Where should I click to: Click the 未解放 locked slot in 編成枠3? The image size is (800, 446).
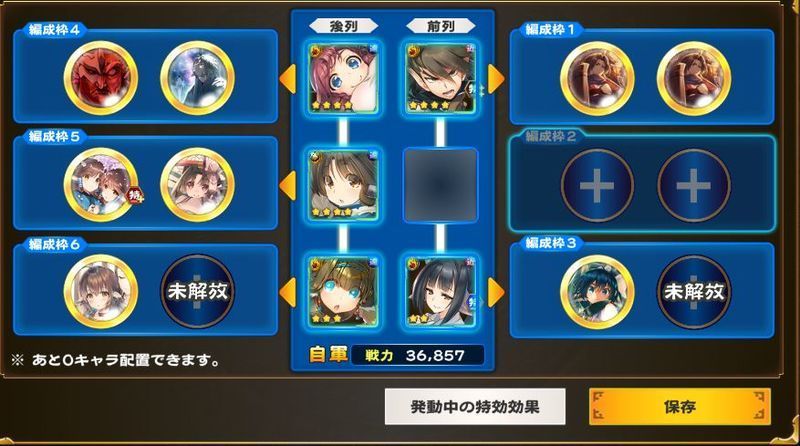693,292
